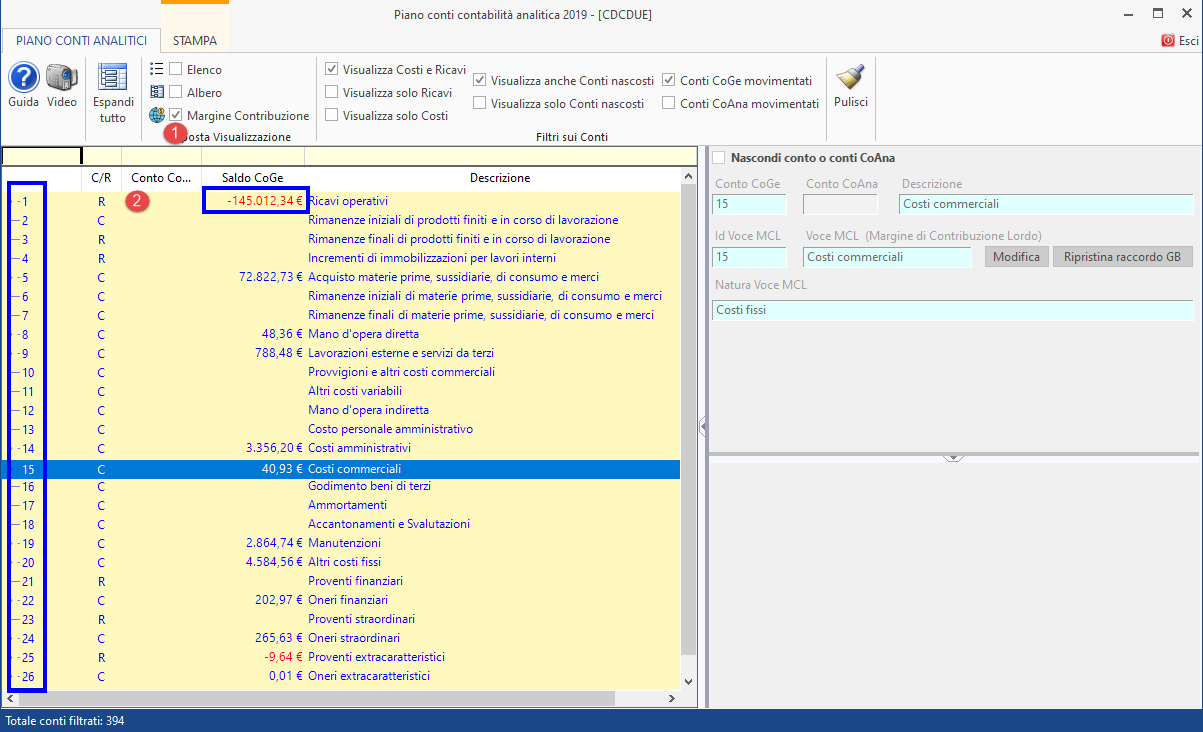Image resolution: width=1203 pixels, height=732 pixels.
Task: Click the Albero tree view icon
Action: [x=157, y=92]
